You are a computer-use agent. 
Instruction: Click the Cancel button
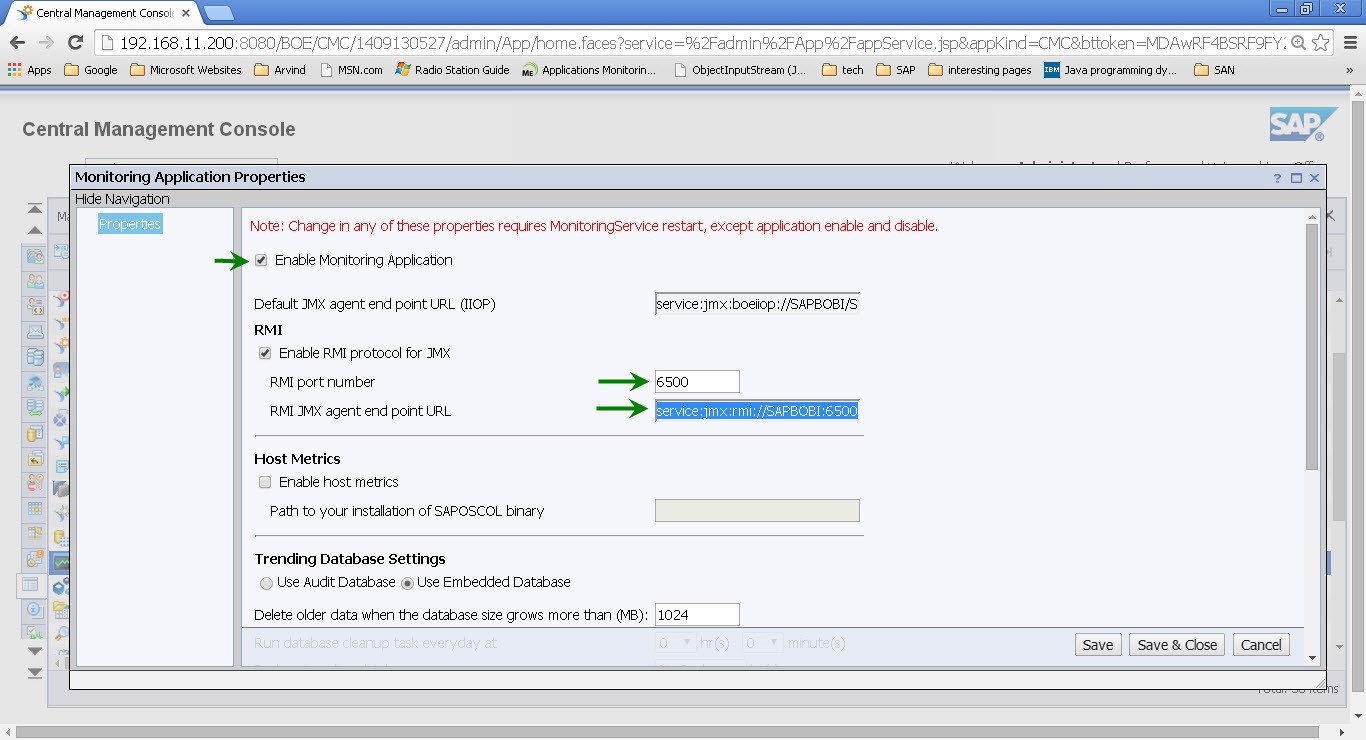pos(1261,645)
